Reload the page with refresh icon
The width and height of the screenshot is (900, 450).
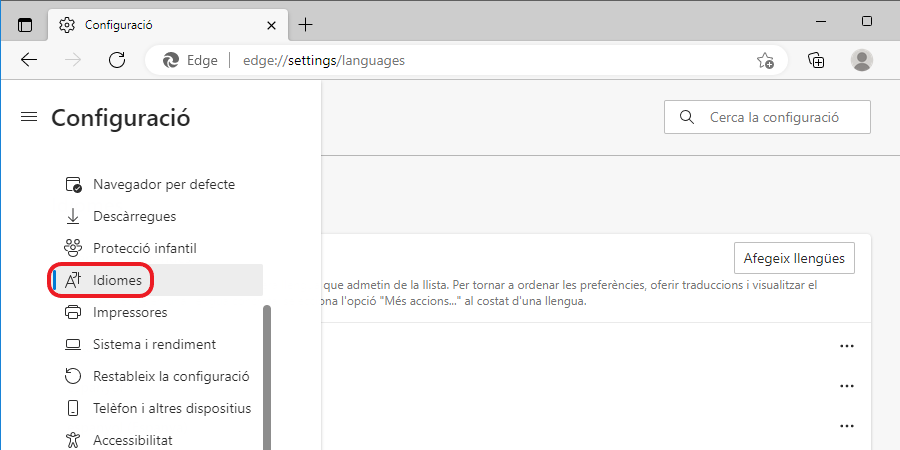coord(117,60)
